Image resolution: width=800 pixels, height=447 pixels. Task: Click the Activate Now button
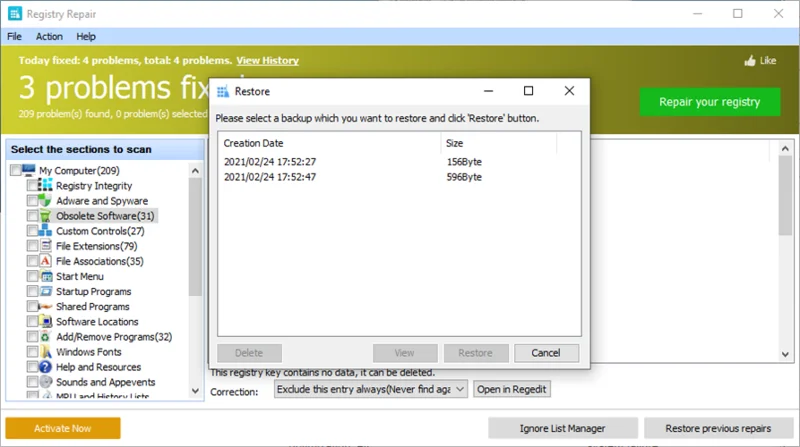(63, 428)
